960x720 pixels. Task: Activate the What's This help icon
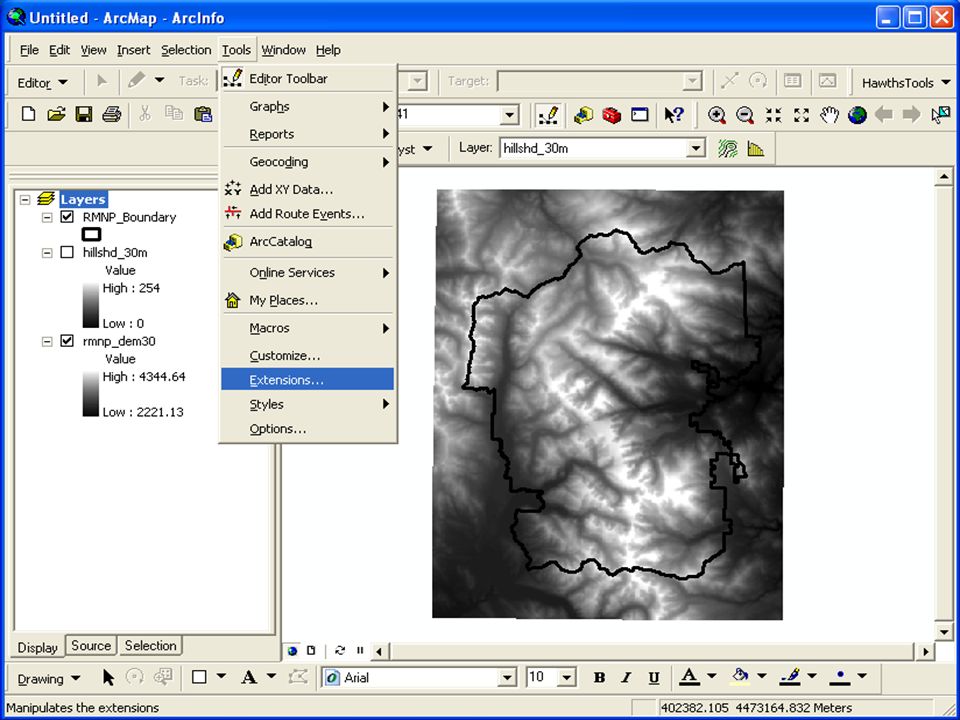point(674,115)
